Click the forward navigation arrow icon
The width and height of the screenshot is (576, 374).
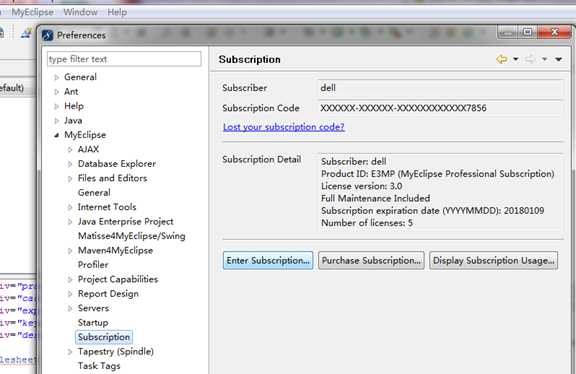tap(530, 59)
